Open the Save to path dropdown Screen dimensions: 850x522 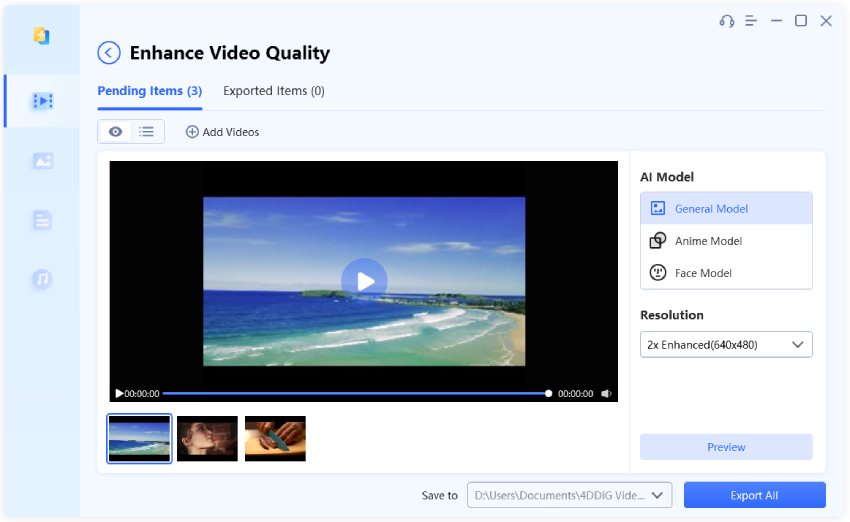569,495
